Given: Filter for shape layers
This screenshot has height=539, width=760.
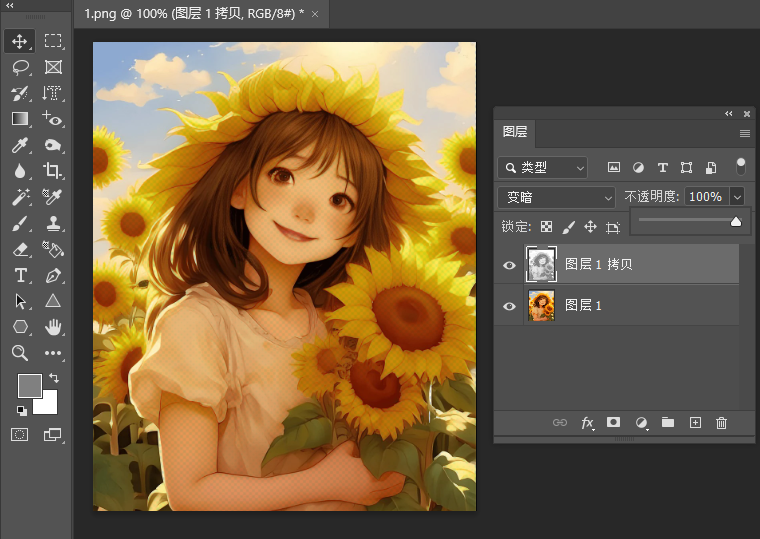Looking at the screenshot, I should click(686, 168).
